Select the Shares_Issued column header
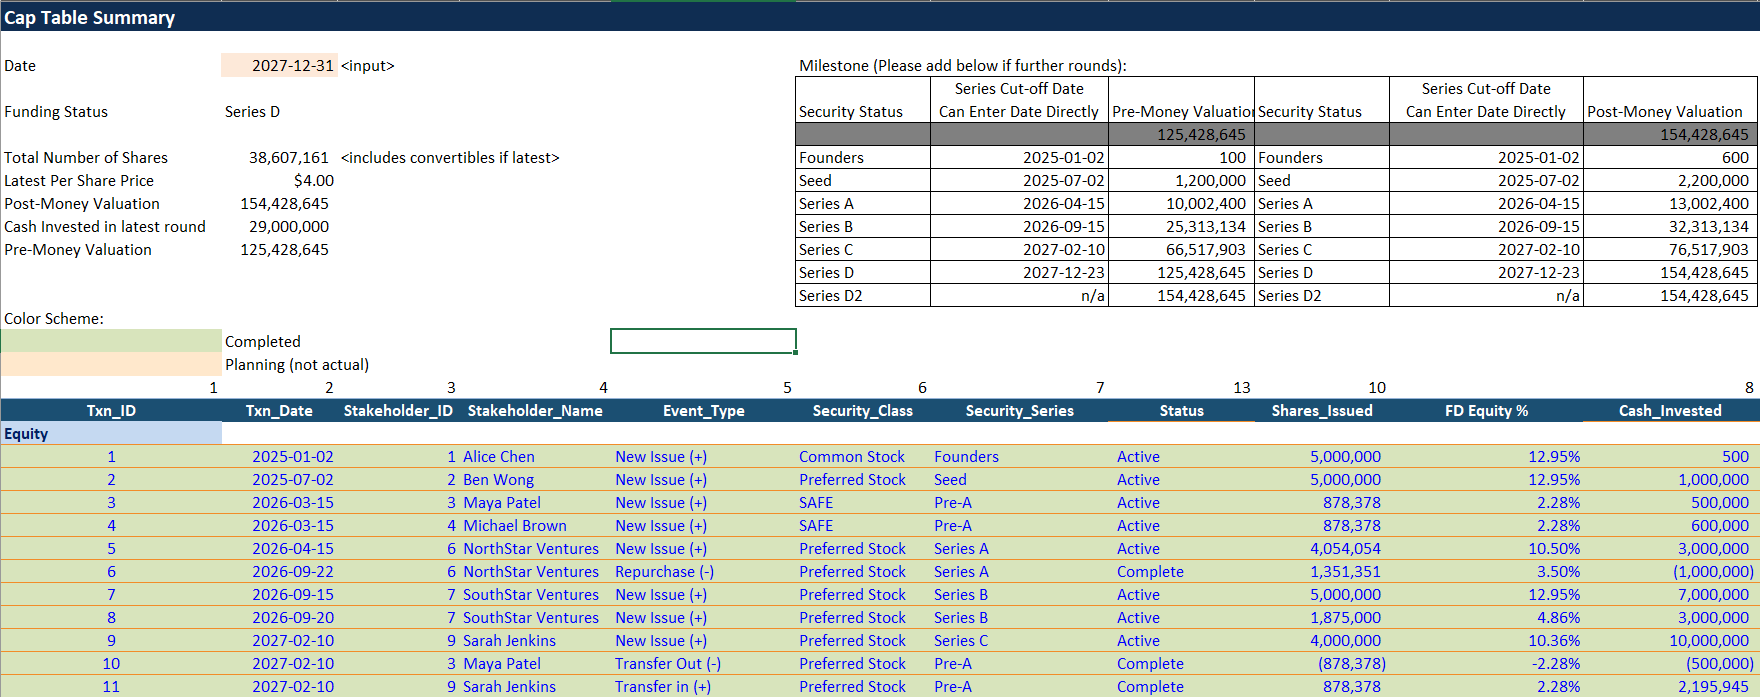This screenshot has width=1760, height=697. 1321,411
